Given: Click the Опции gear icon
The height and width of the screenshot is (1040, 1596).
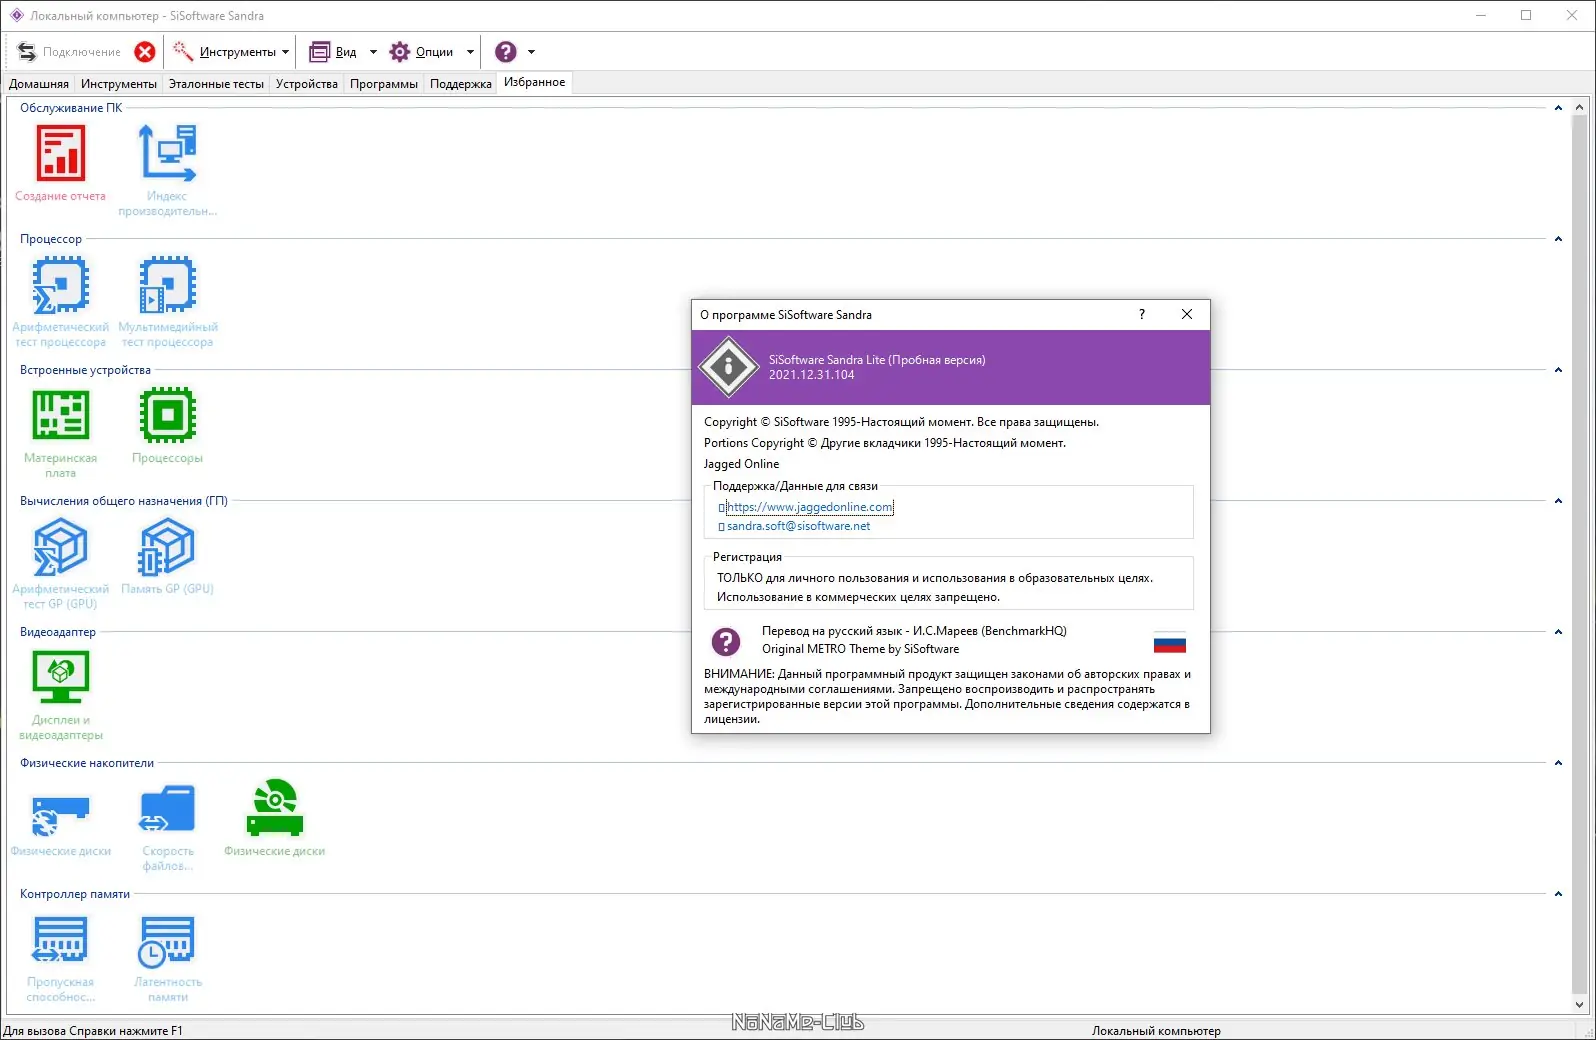Looking at the screenshot, I should click(x=400, y=52).
